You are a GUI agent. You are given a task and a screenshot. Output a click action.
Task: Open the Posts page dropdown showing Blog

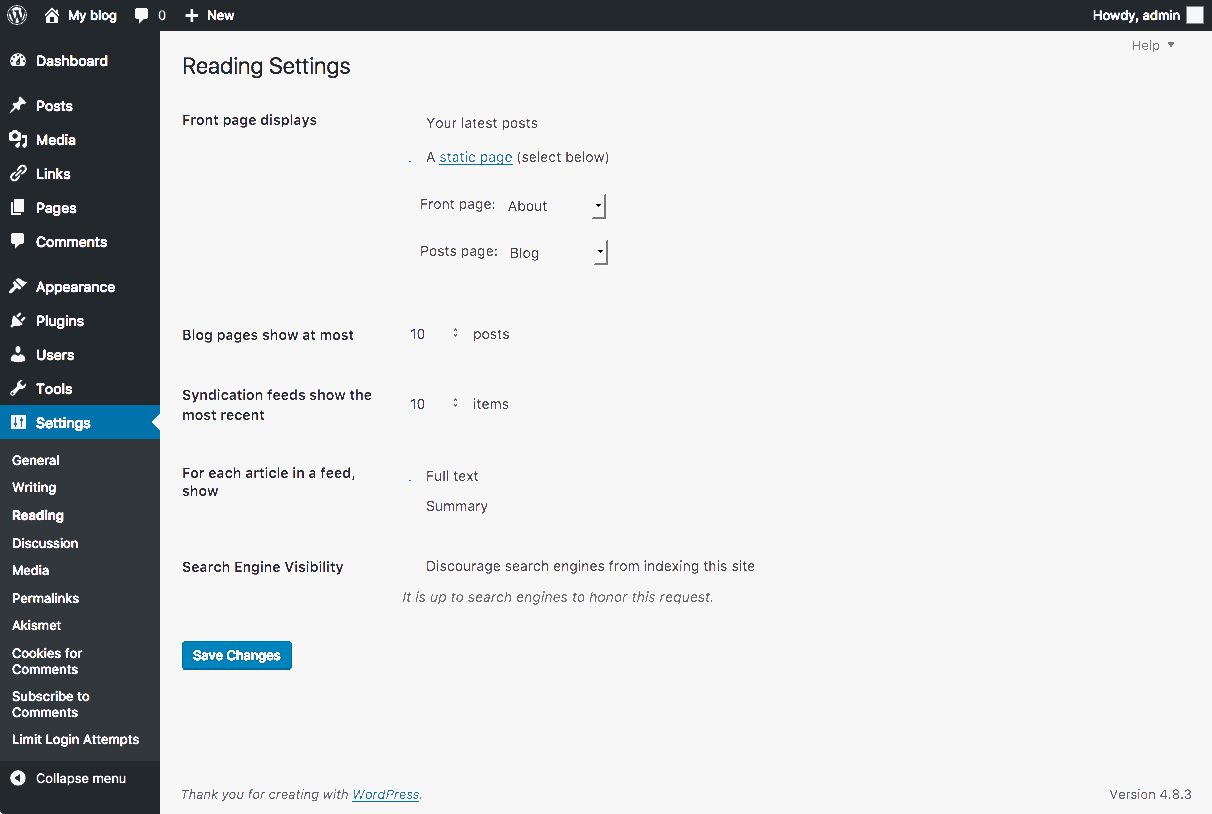pyautogui.click(x=556, y=253)
